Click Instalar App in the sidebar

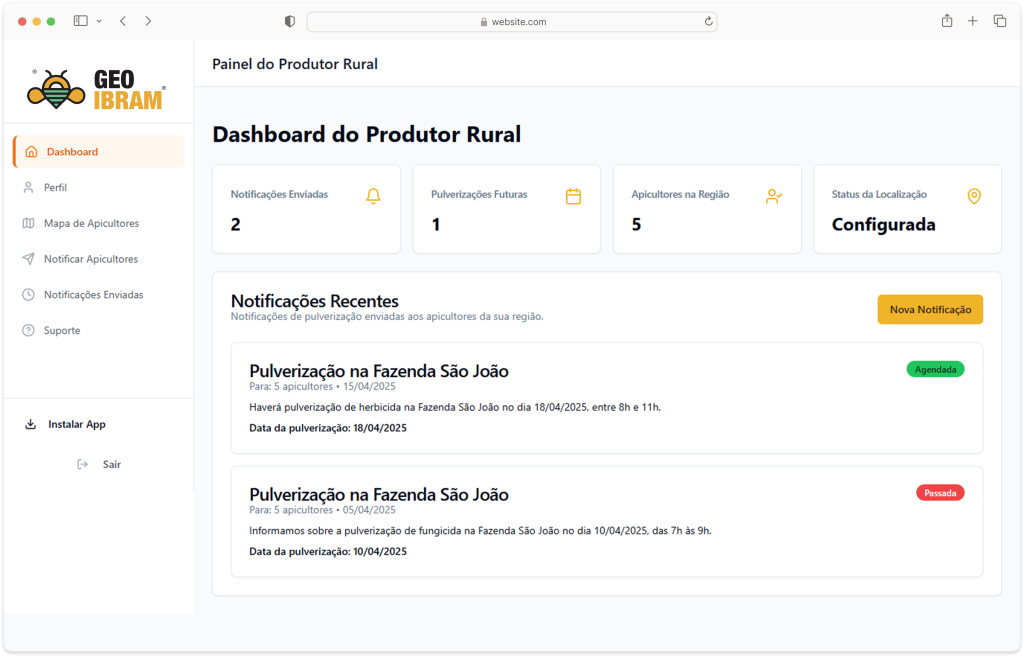(76, 424)
